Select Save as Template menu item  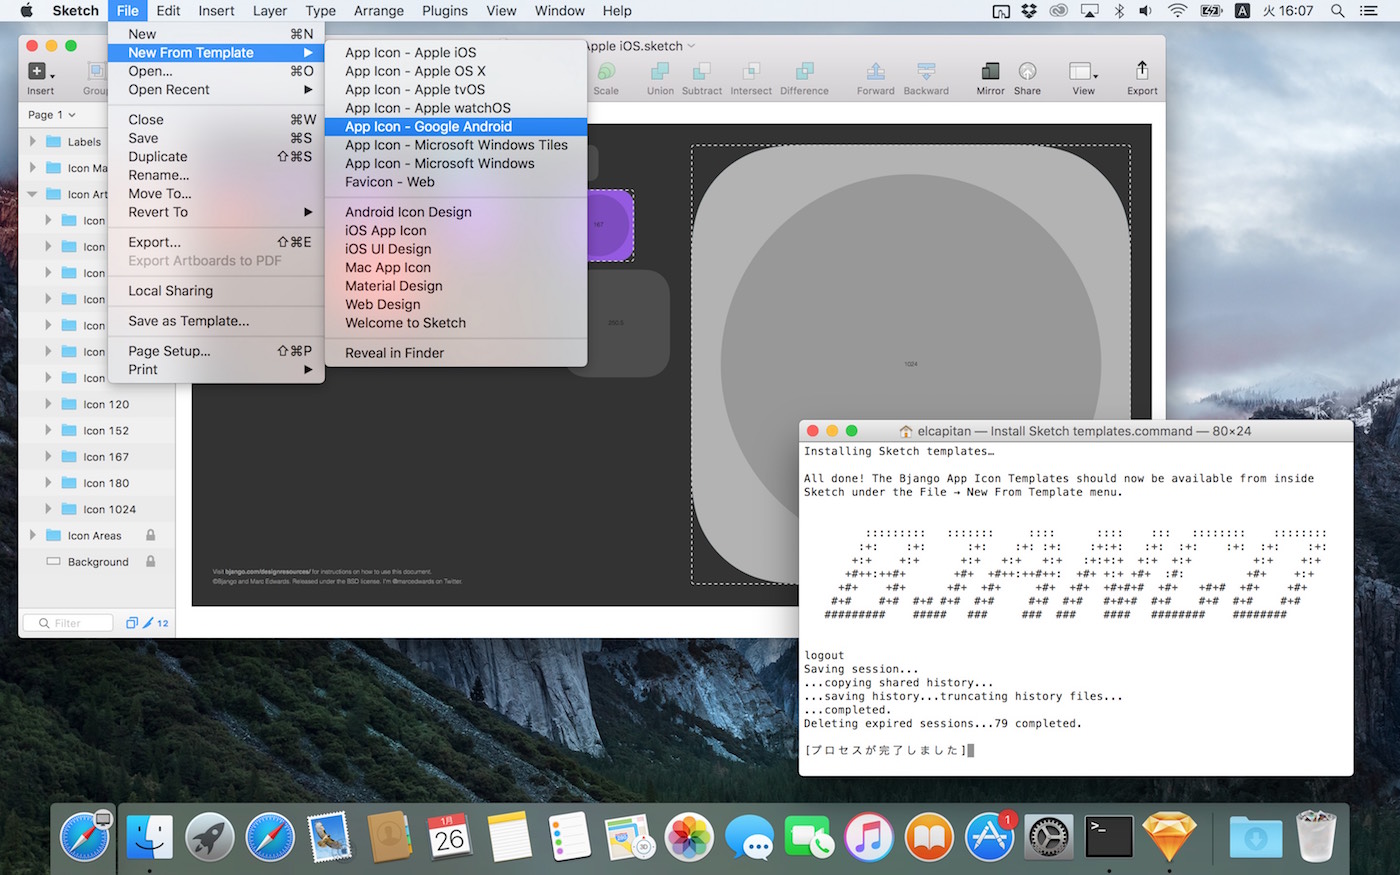189,321
